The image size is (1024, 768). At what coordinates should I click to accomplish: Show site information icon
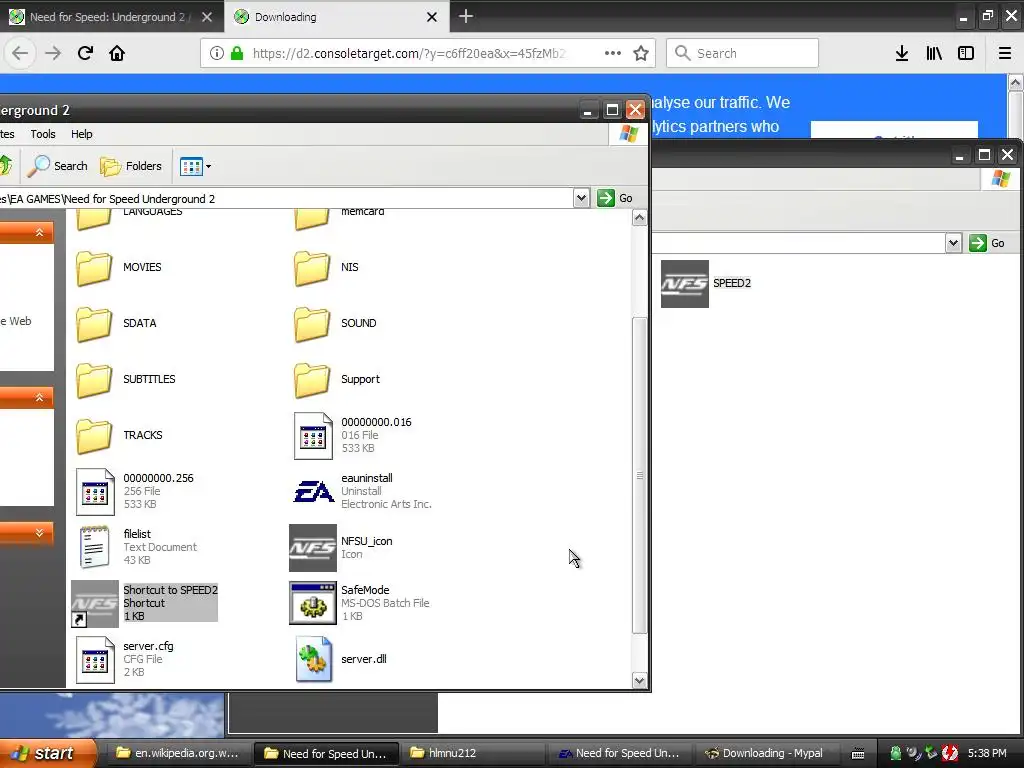click(217, 53)
